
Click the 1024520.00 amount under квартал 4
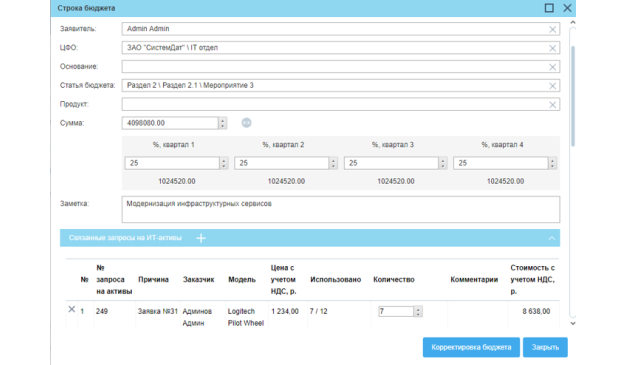pyautogui.click(x=505, y=182)
